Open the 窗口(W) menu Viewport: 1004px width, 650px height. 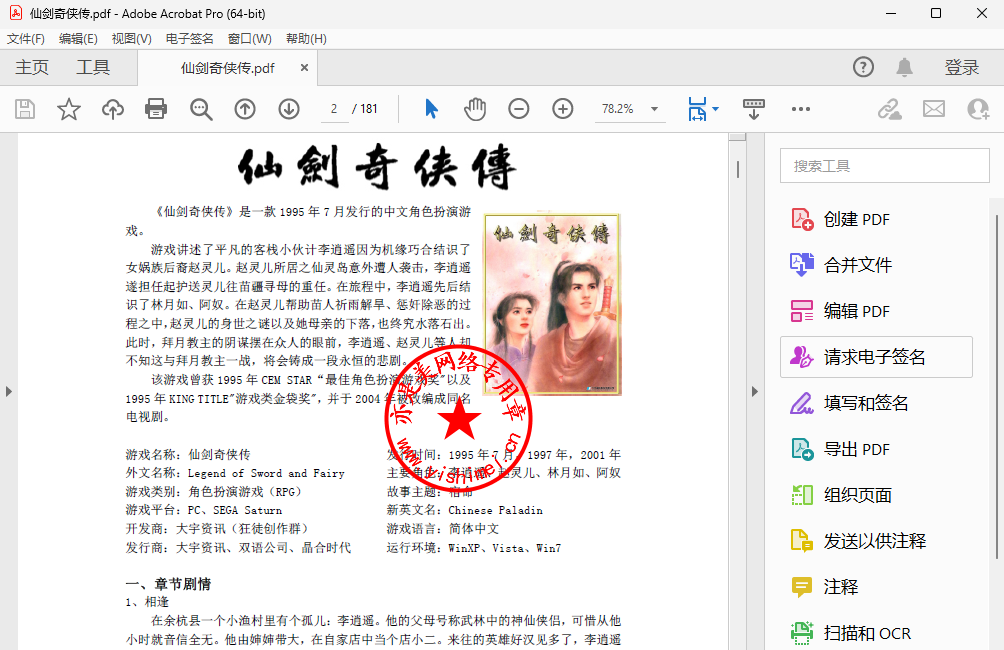coord(250,38)
